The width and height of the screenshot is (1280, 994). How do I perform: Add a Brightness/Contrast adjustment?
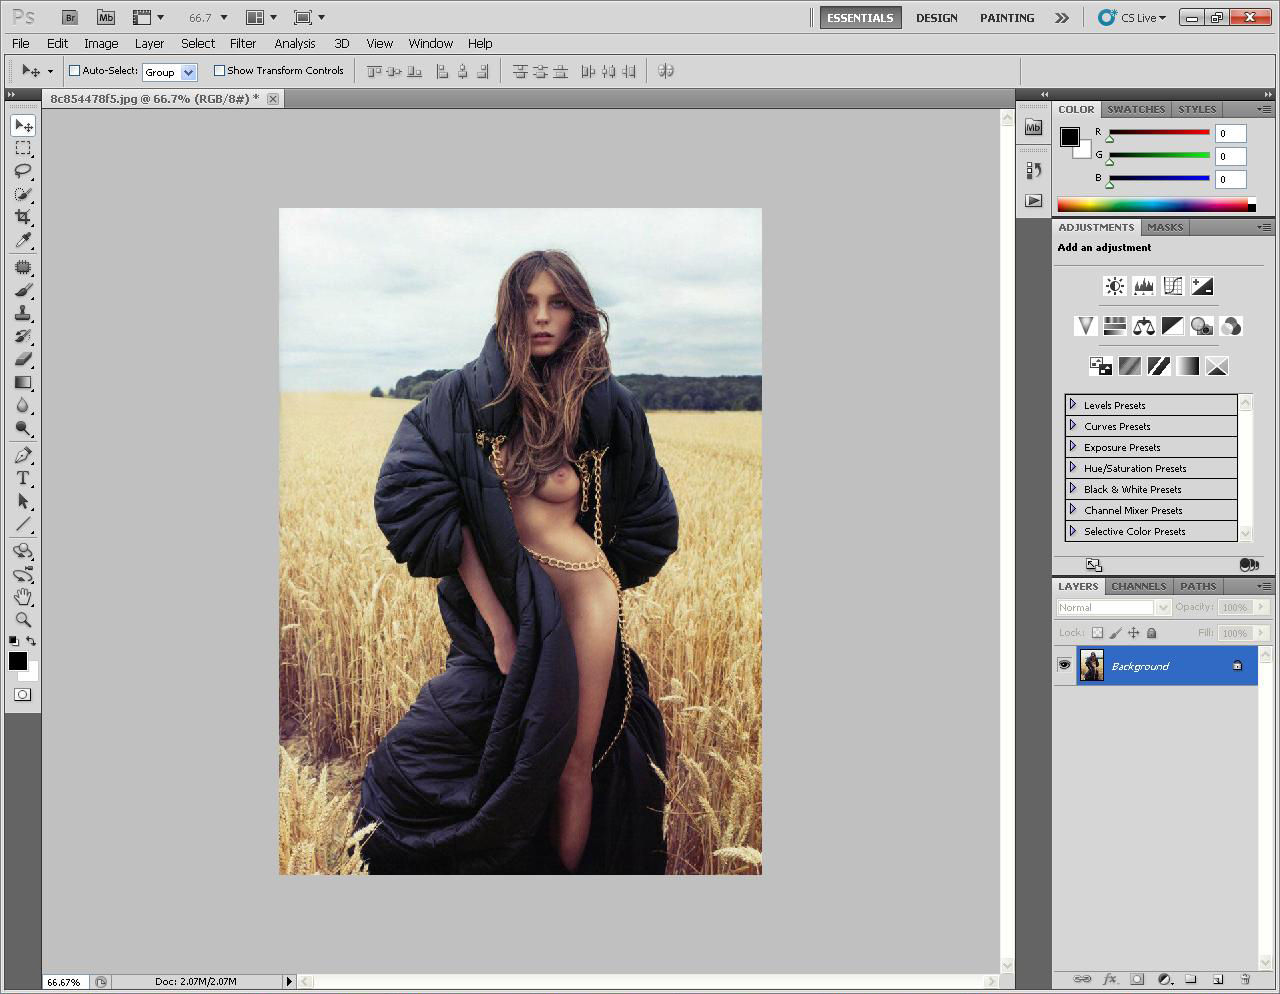pos(1114,286)
